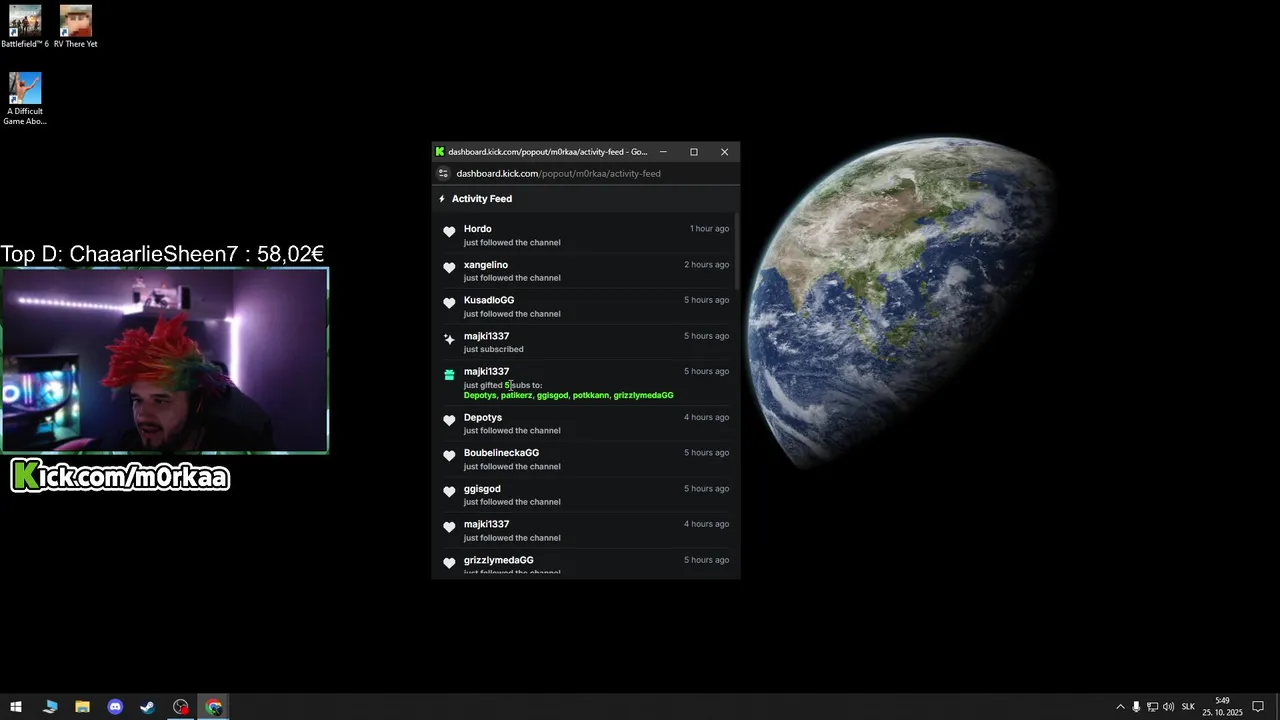This screenshot has height=720, width=1280.
Task: Click 'just gifted 5 subs to:' text
Action: (x=503, y=385)
